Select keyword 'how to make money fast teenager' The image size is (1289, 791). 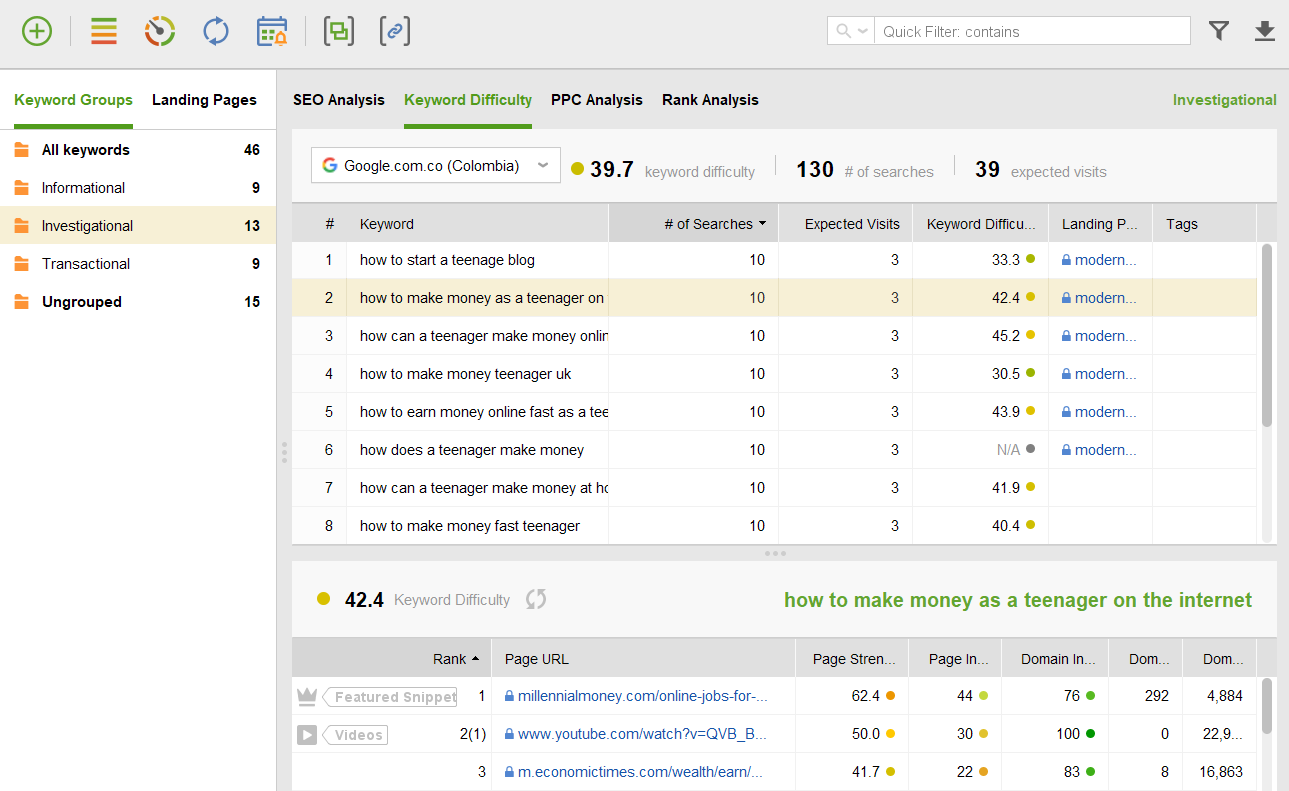coord(470,526)
